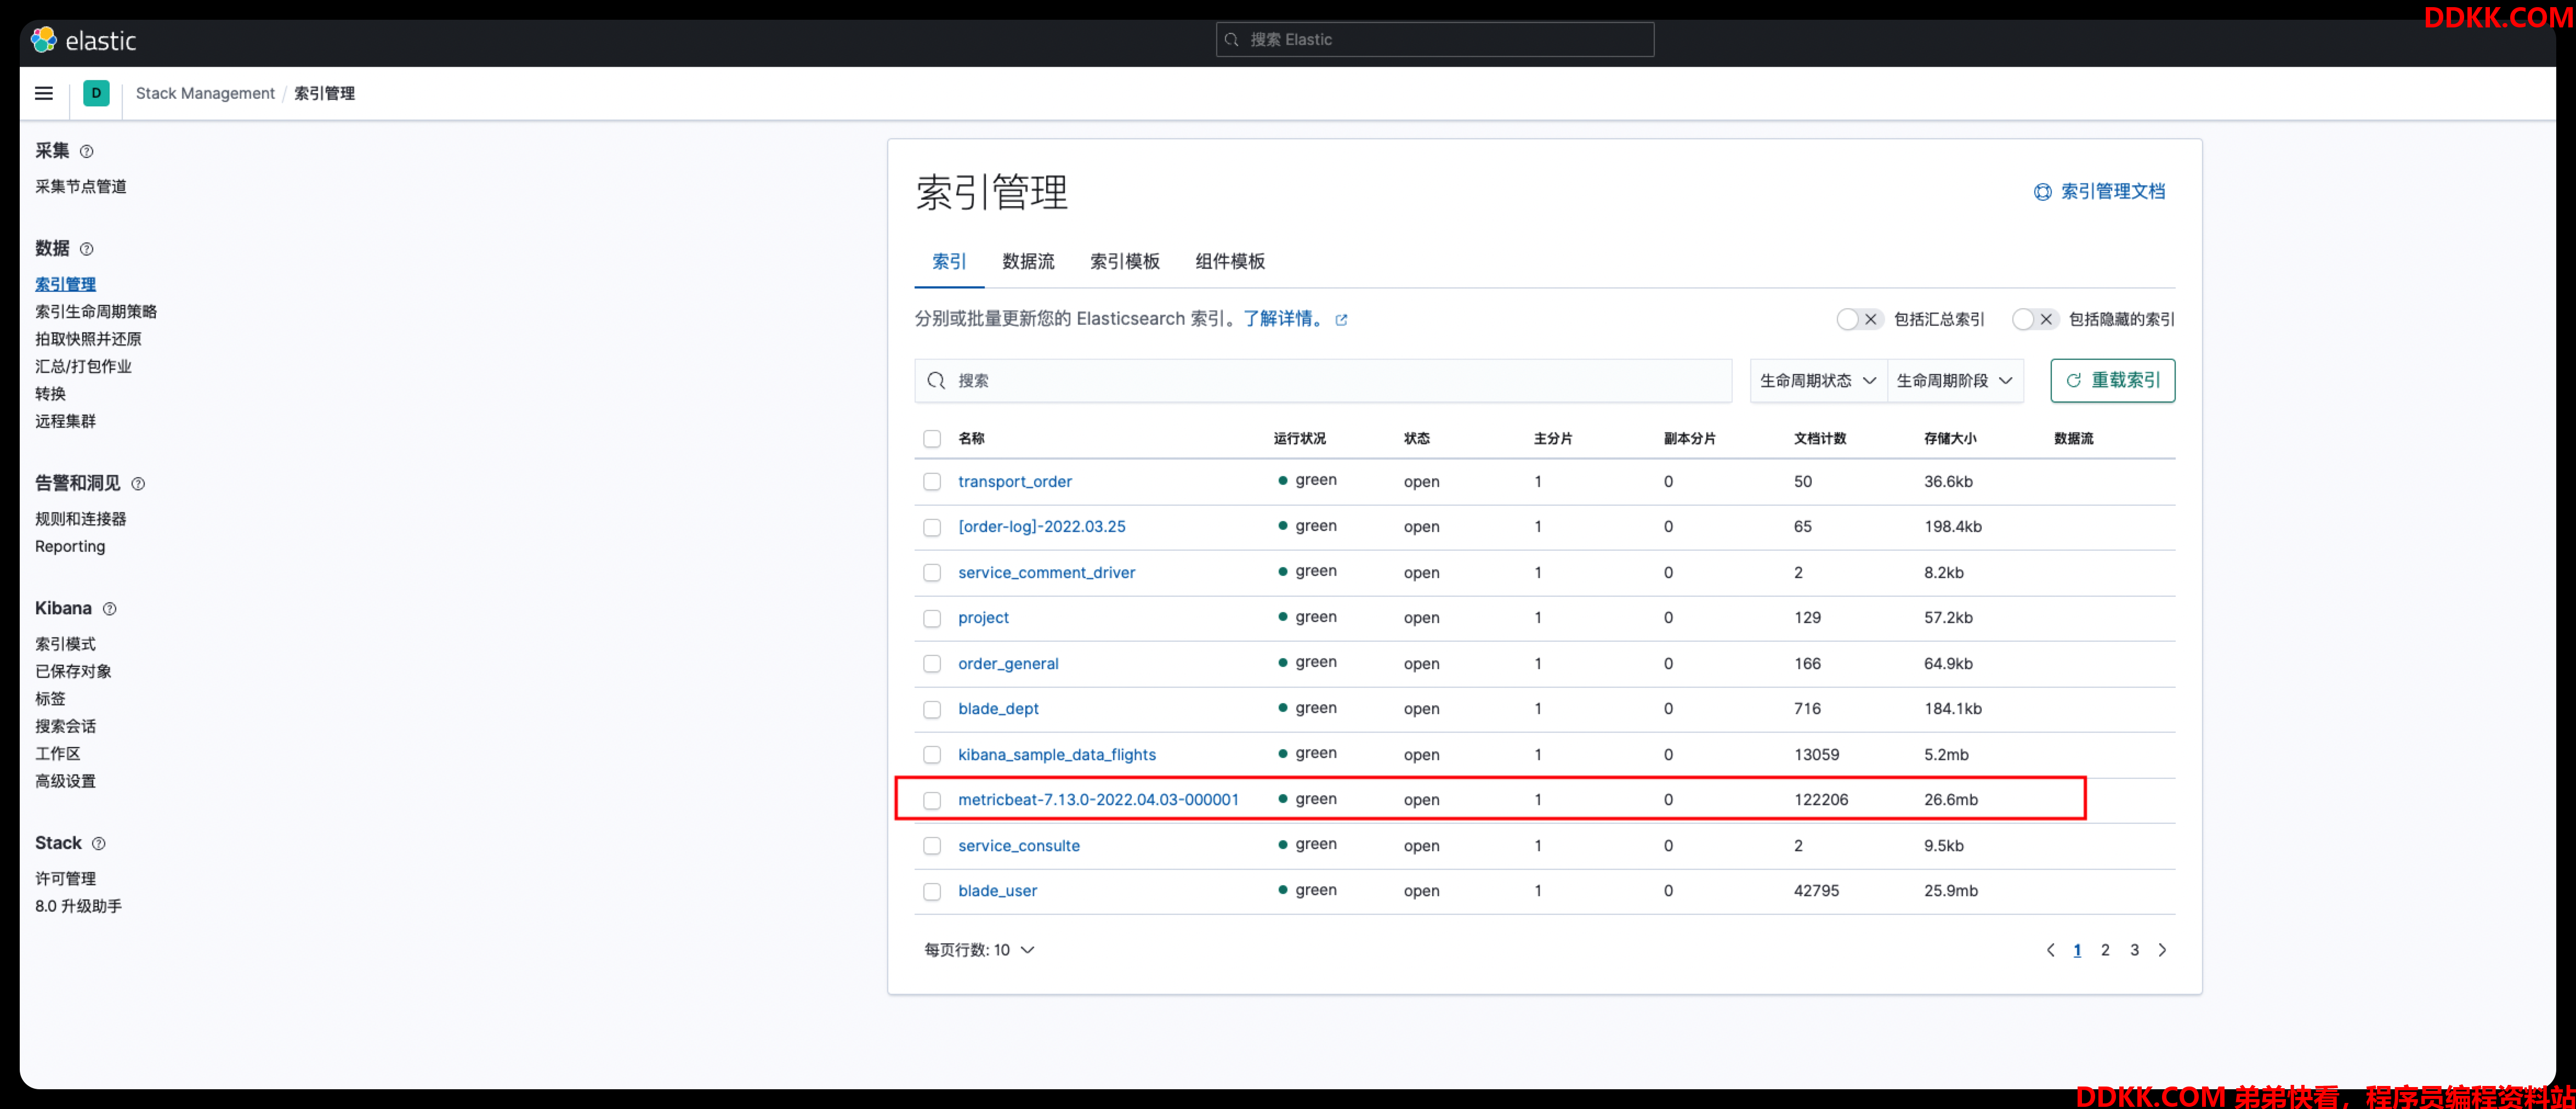Viewport: 2576px width, 1109px height.
Task: Open 许可管理 in sidebar
Action: [x=66, y=879]
